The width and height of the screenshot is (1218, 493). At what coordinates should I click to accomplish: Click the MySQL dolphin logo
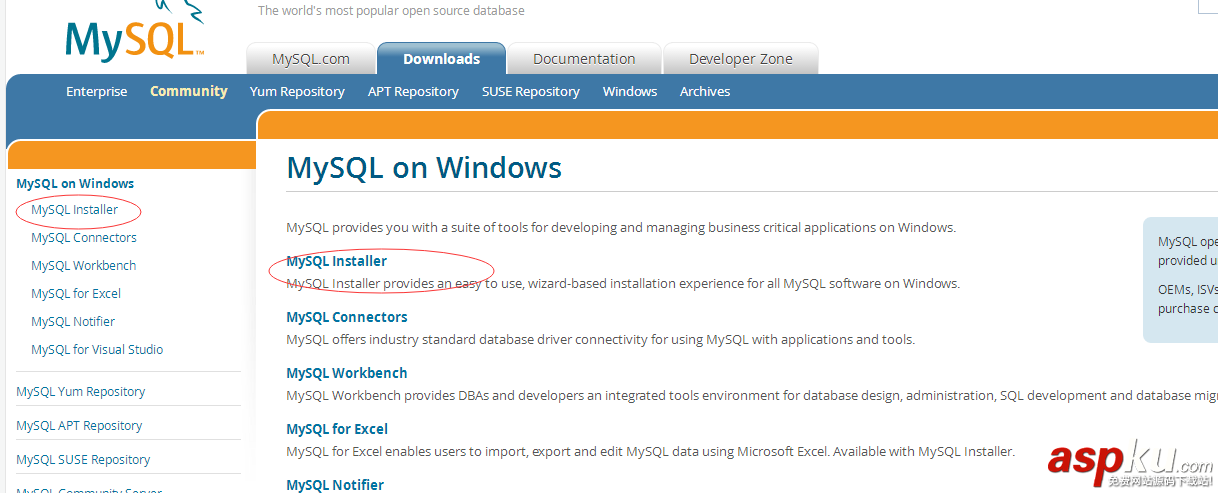(x=134, y=36)
